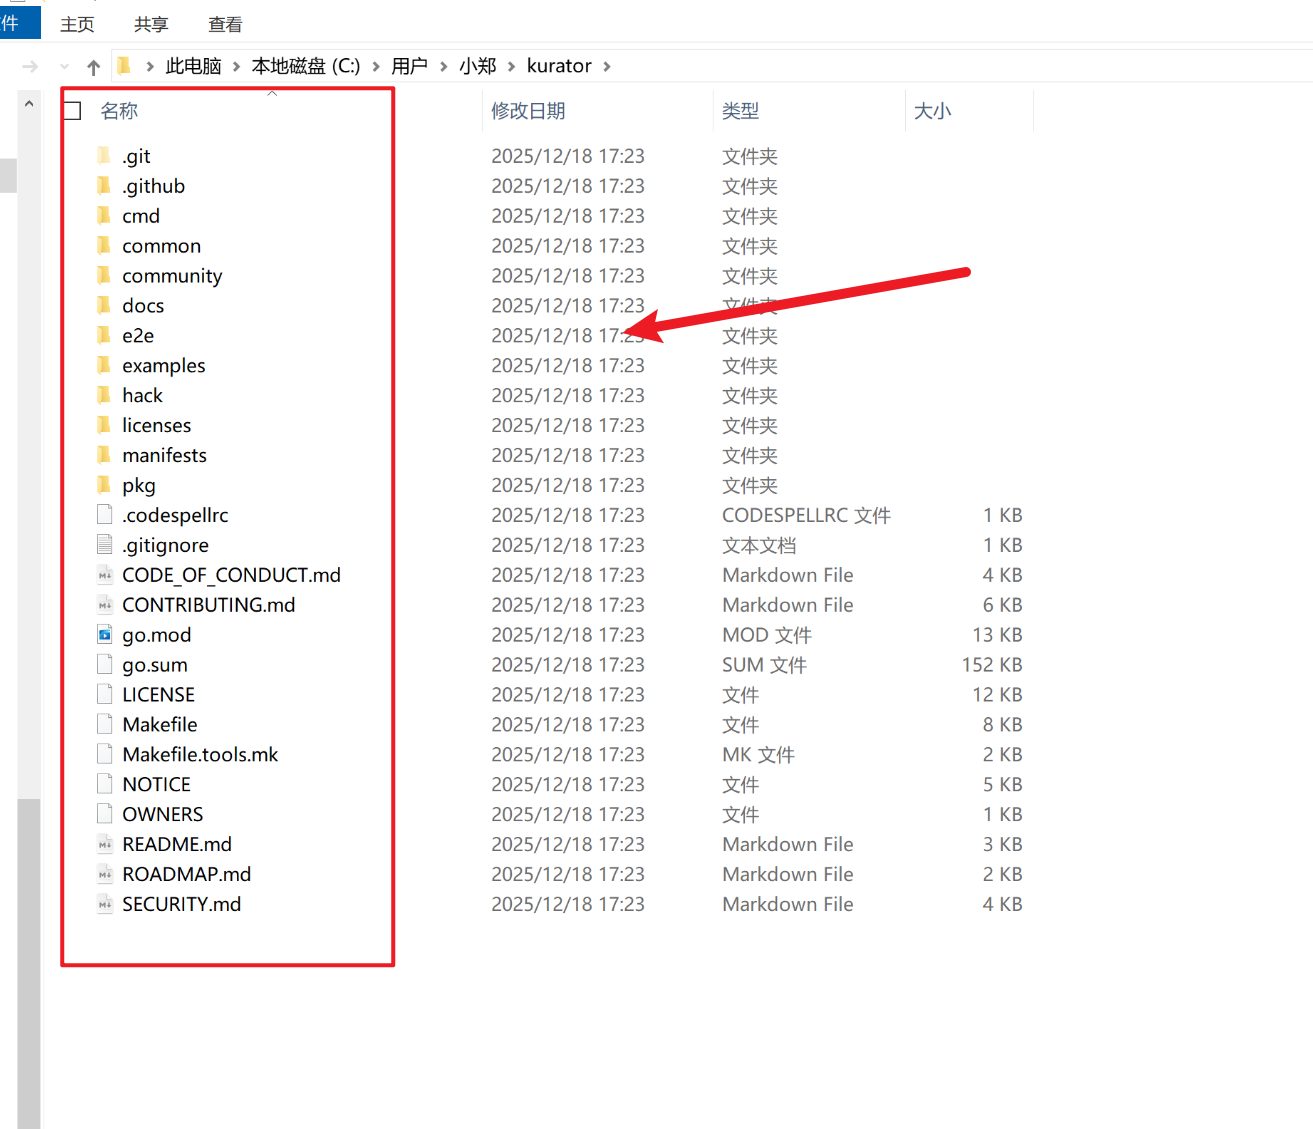Navigate to 本地磁盘 (C:) breadcrumb
1313x1129 pixels.
(306, 66)
